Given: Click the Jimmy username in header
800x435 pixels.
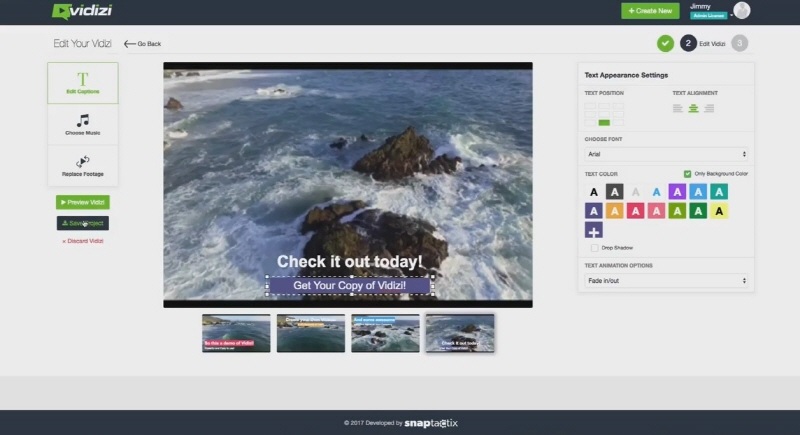Looking at the screenshot, I should 699,6.
